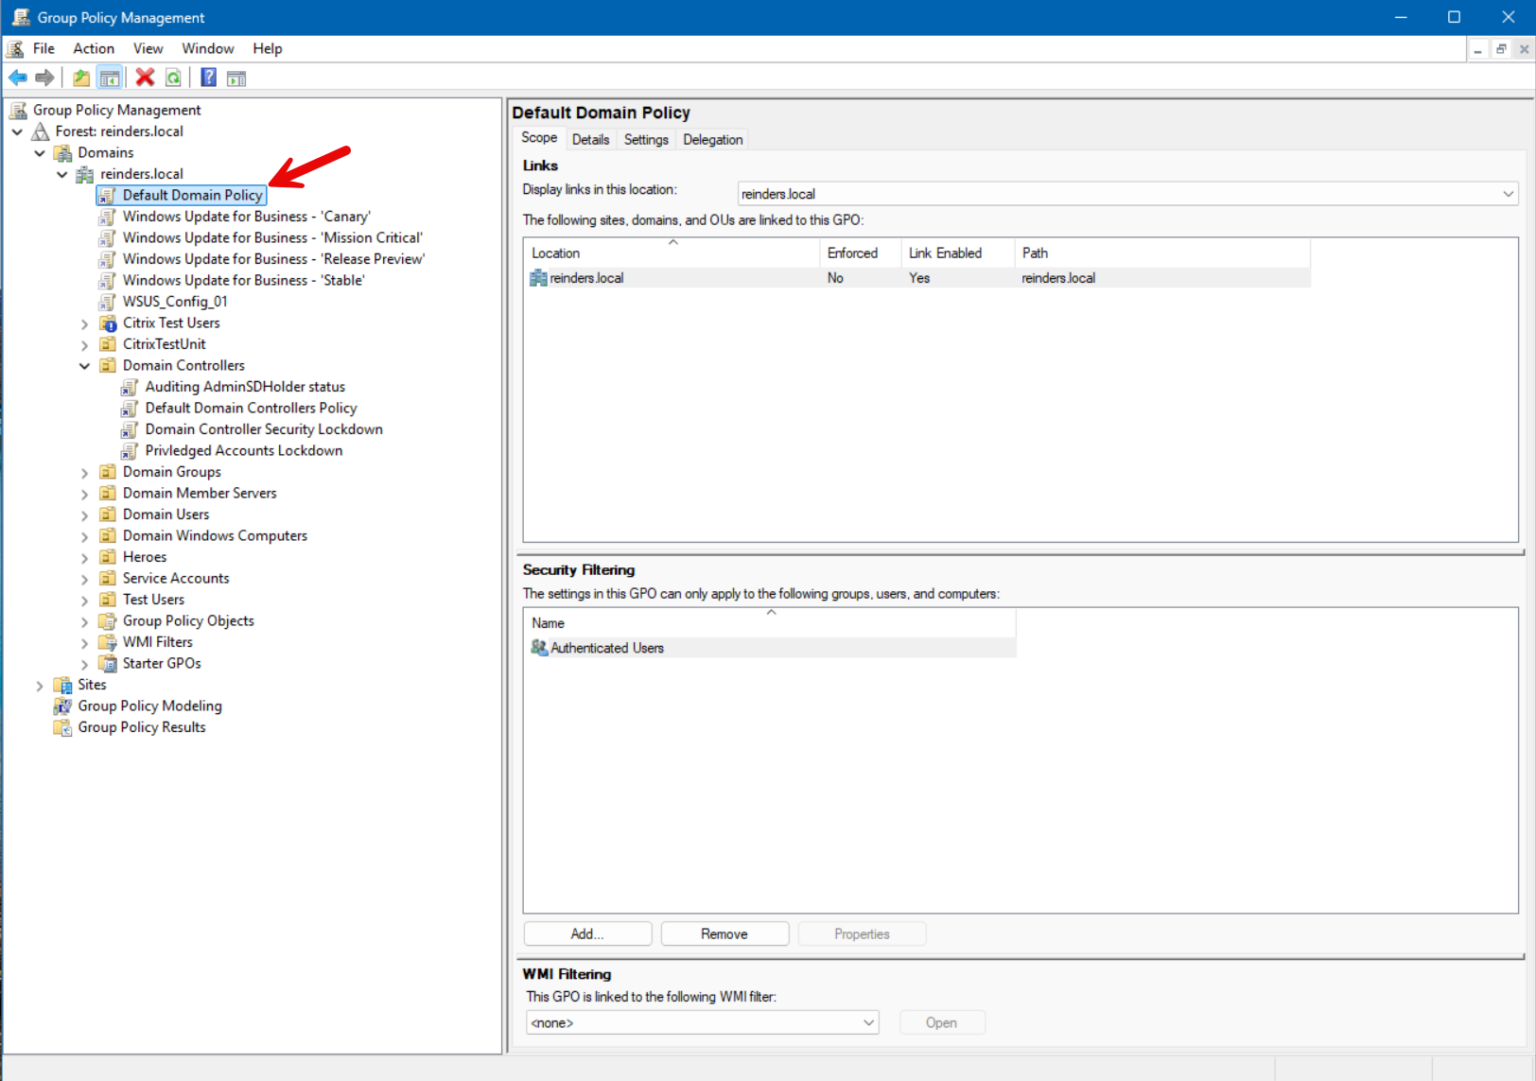Collapse the Domain Controllers node
This screenshot has height=1081, width=1536.
coord(84,365)
